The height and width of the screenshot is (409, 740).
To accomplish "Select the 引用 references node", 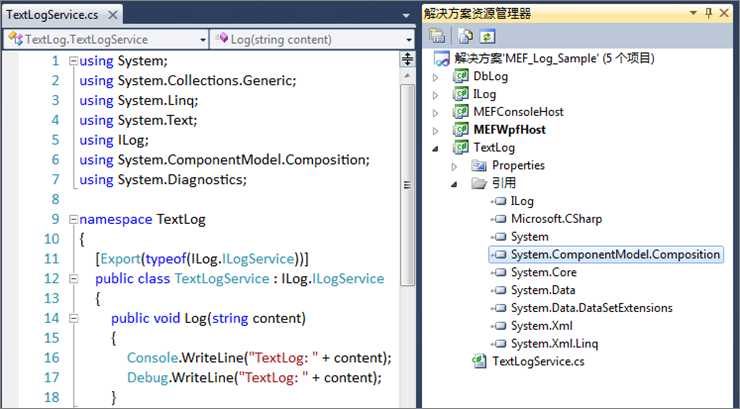I will 504,183.
